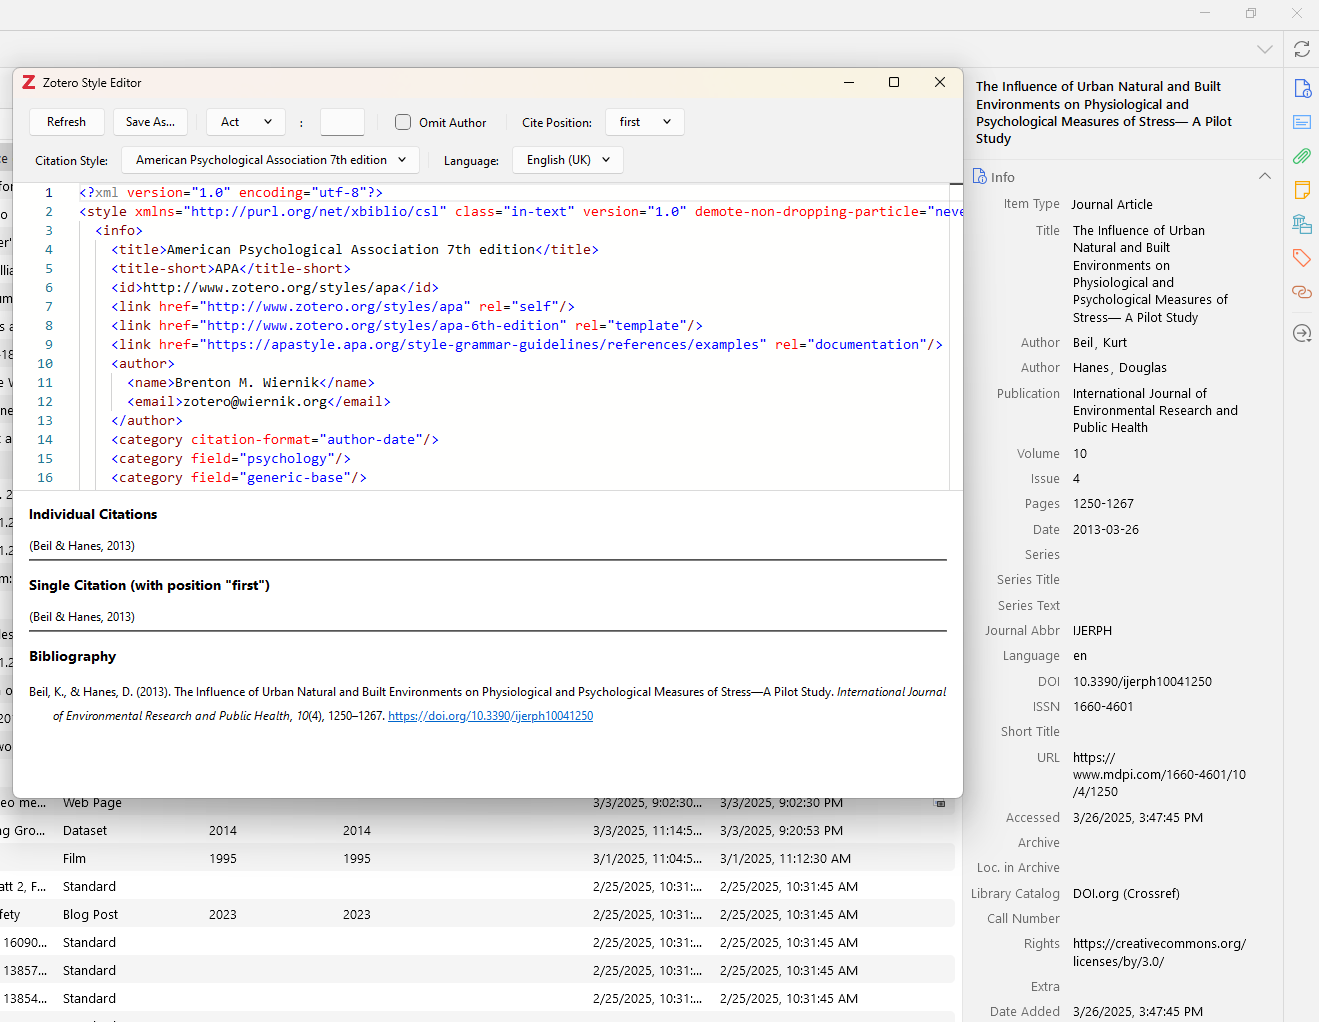This screenshot has height=1022, width=1319.
Task: Open the Tags pane icon
Action: [x=1301, y=258]
